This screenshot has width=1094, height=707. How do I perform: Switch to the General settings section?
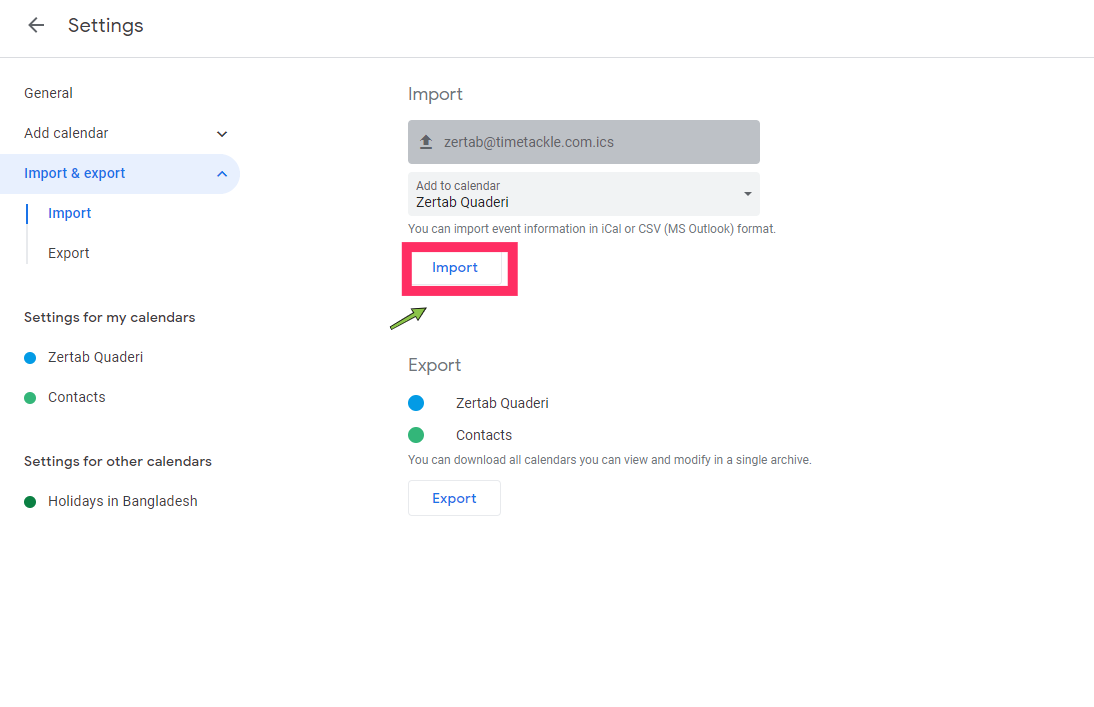click(x=48, y=93)
